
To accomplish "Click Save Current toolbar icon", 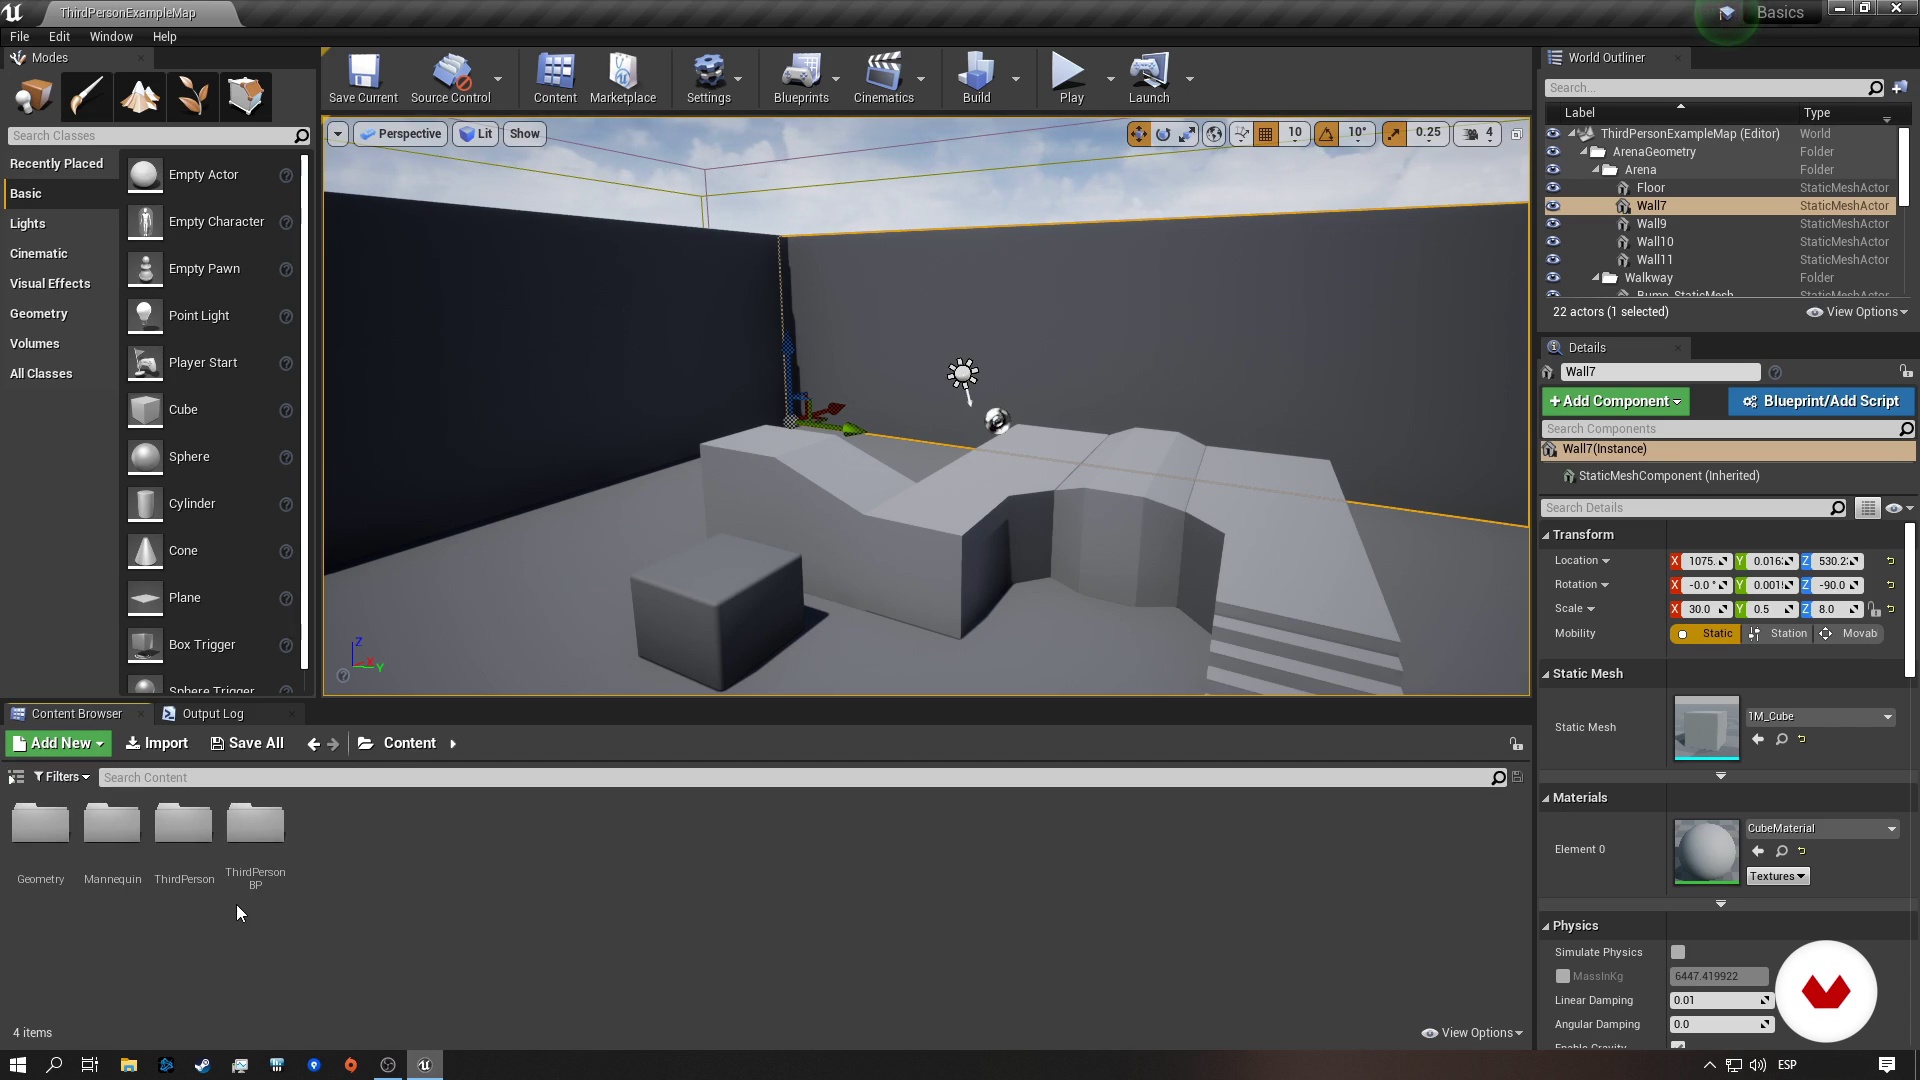I will tap(363, 78).
